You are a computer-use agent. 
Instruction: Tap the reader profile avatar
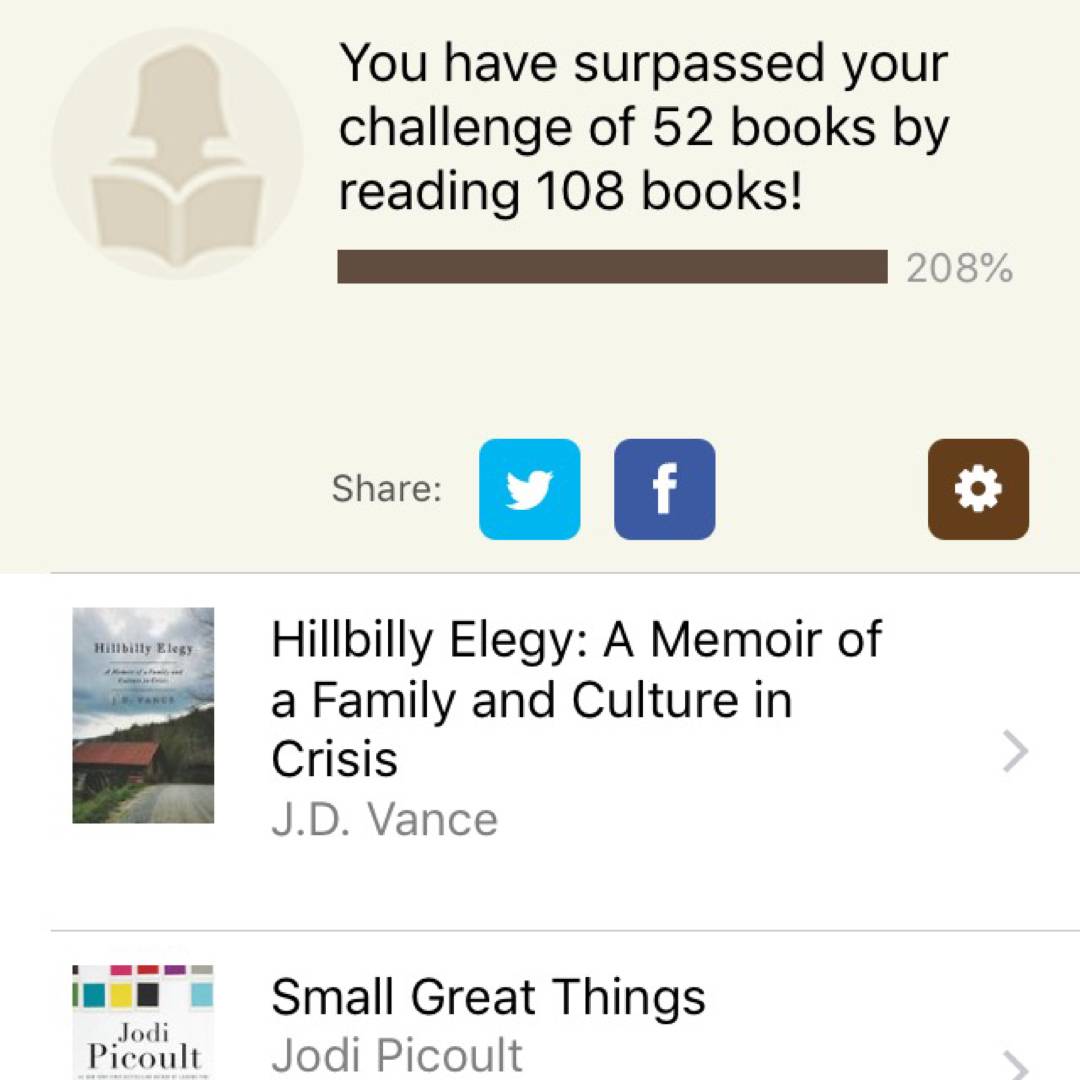click(x=177, y=153)
